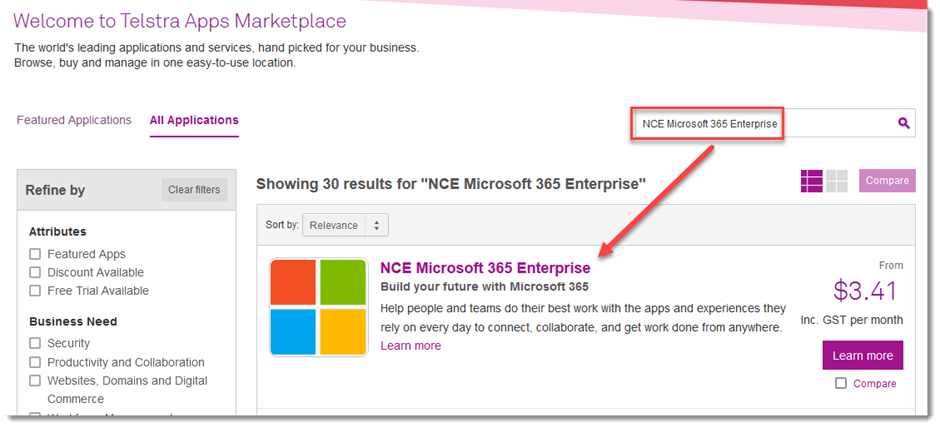
Task: Tick the Compare checkbox under the price
Action: [841, 383]
